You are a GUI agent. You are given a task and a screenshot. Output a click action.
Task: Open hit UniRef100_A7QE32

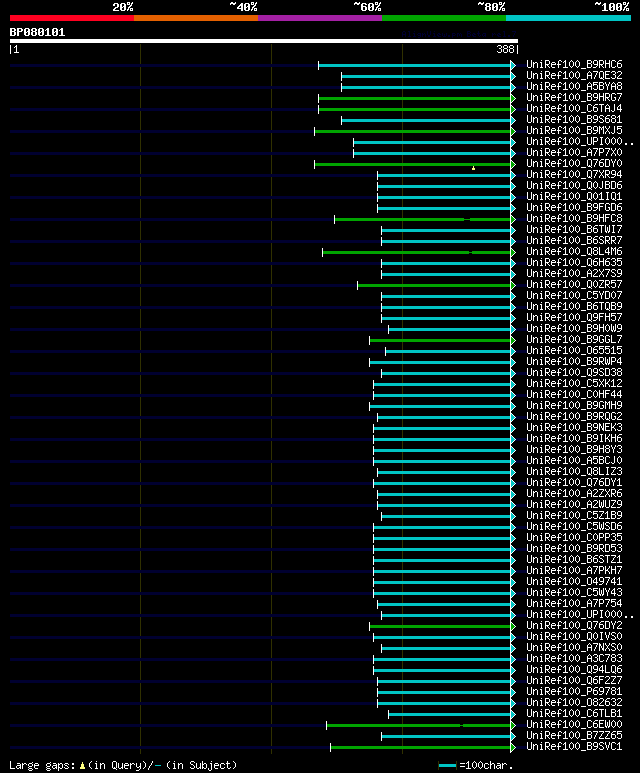click(574, 75)
